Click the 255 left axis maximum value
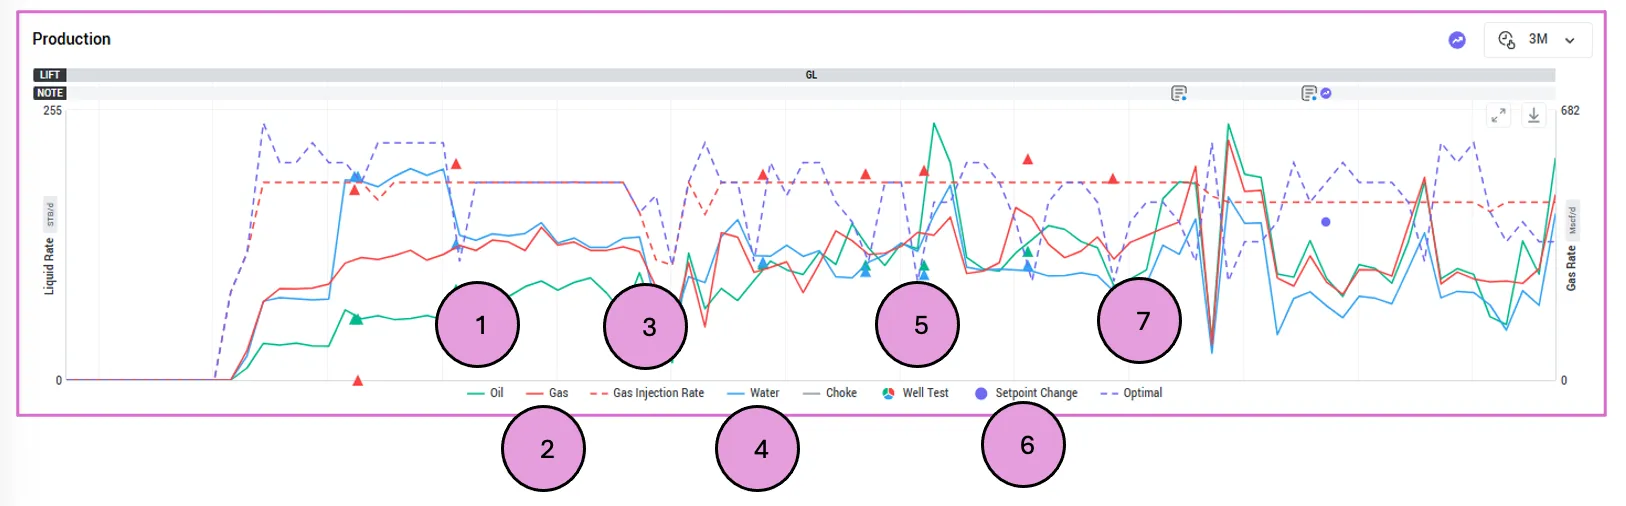 point(53,111)
